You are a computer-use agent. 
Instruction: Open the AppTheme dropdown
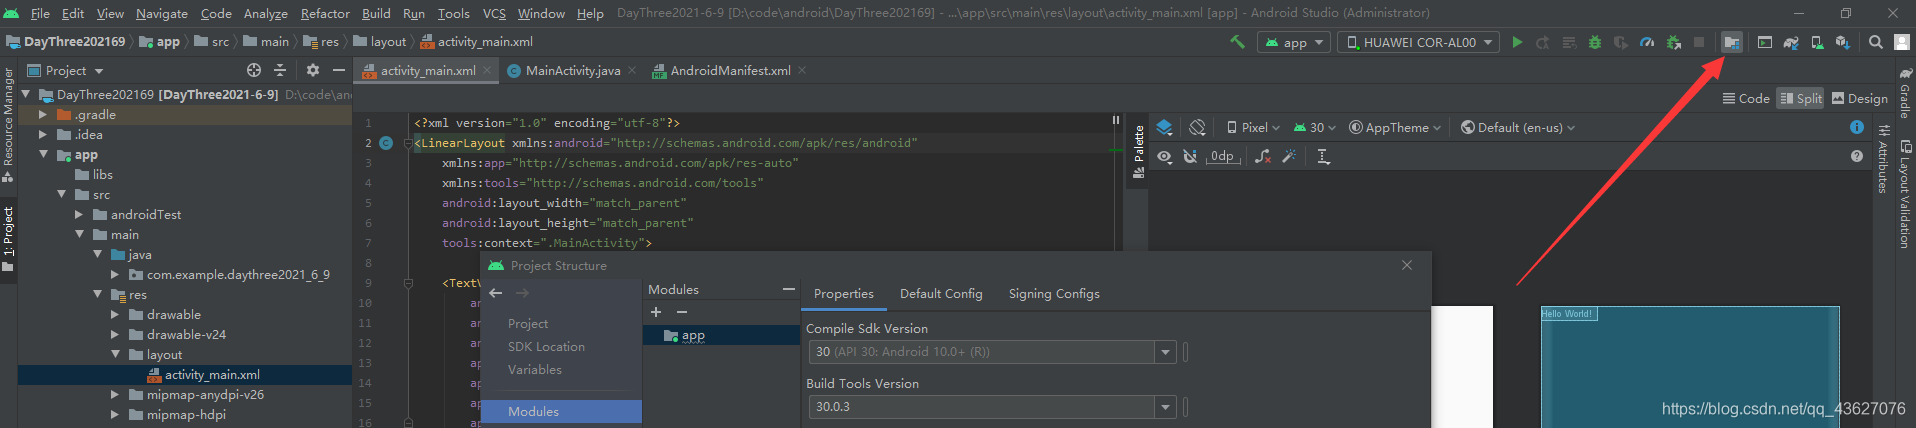(1395, 127)
